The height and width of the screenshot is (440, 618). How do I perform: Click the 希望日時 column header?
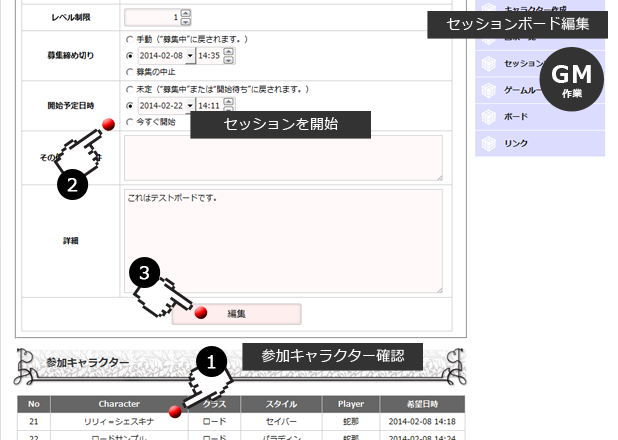422,404
